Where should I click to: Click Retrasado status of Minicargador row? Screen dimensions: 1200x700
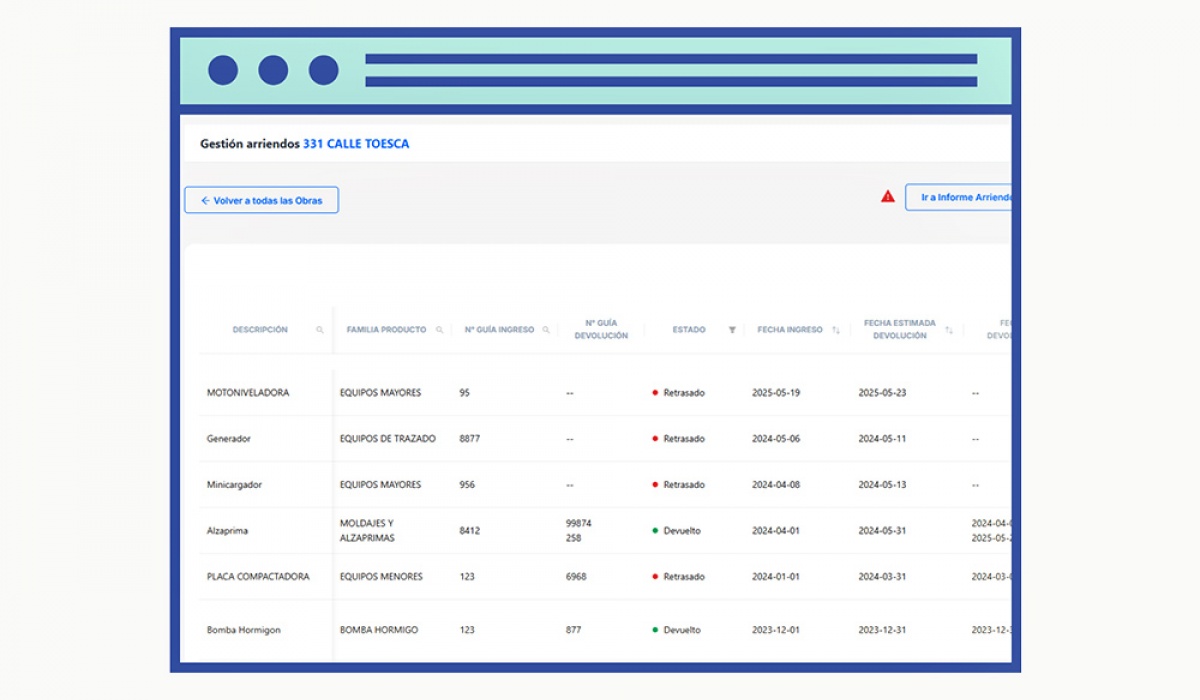point(683,485)
